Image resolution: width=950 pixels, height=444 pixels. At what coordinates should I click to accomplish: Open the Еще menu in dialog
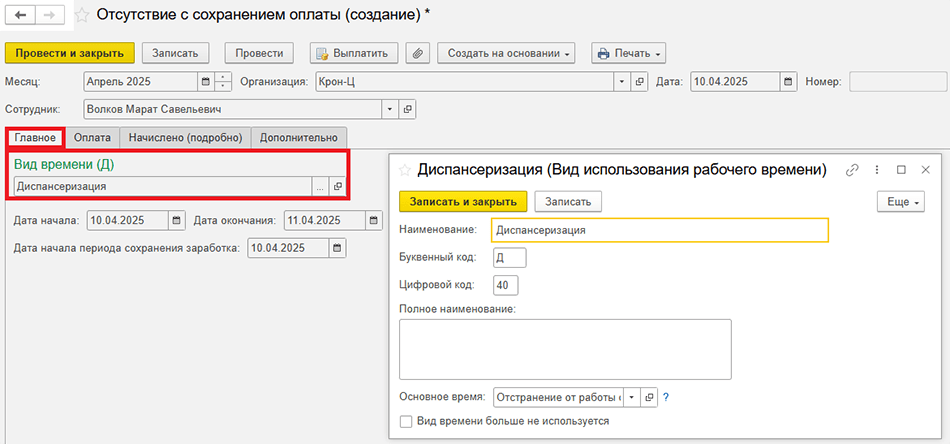(903, 201)
